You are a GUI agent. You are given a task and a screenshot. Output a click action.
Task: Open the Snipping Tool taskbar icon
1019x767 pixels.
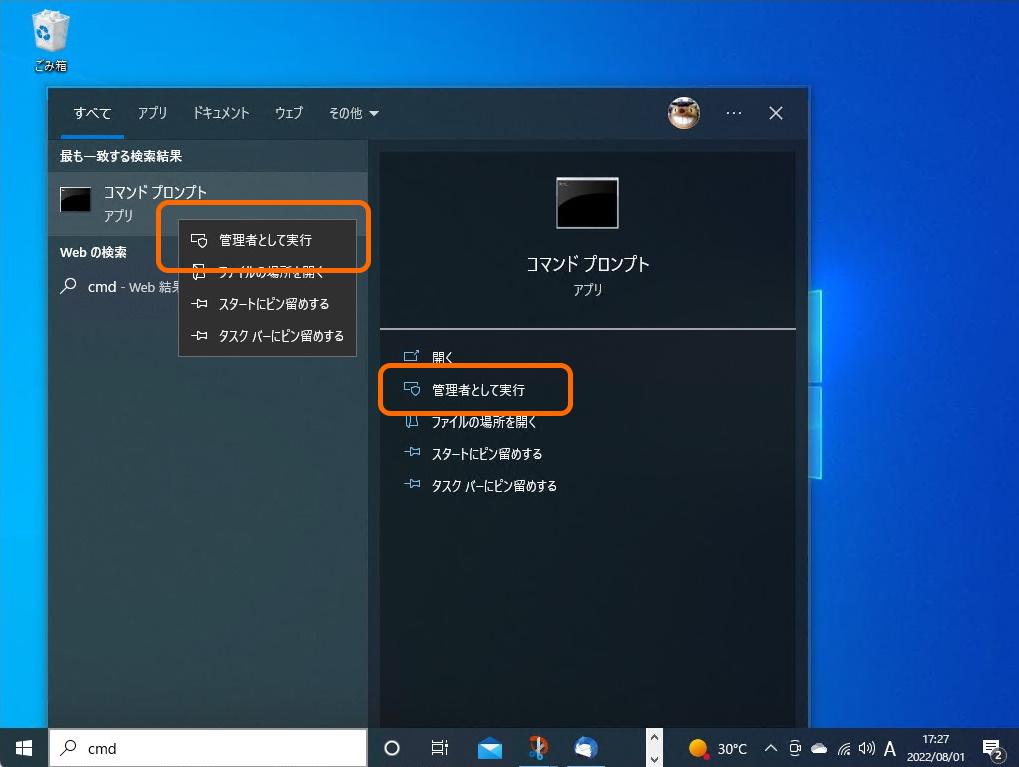(x=537, y=748)
